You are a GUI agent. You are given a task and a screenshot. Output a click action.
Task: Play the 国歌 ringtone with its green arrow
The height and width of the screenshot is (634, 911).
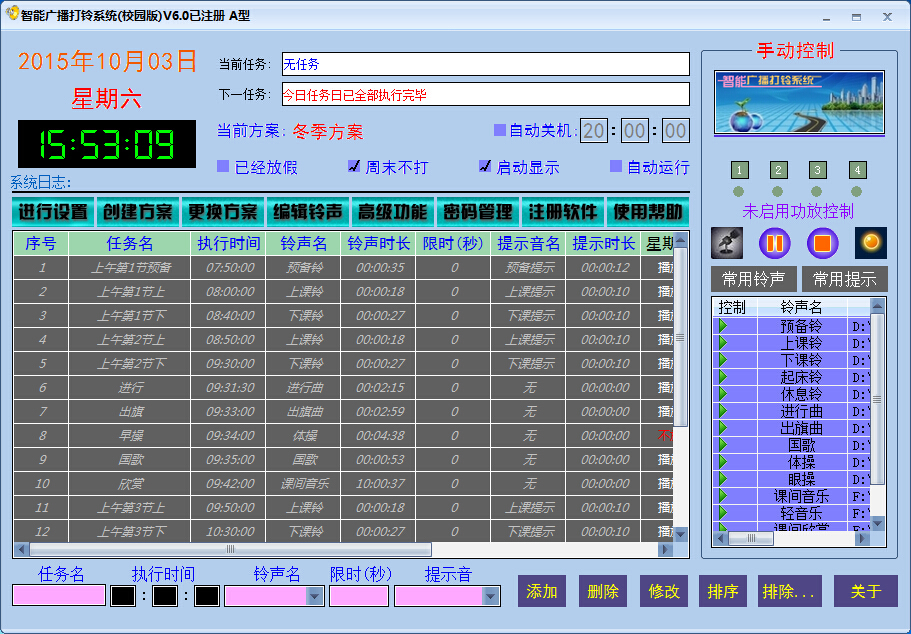coord(723,445)
